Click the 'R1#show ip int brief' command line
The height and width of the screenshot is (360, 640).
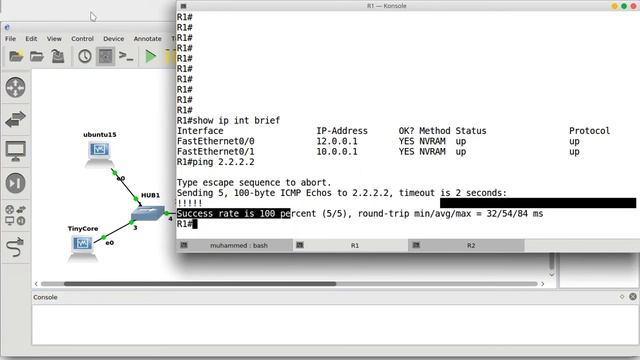[228, 120]
